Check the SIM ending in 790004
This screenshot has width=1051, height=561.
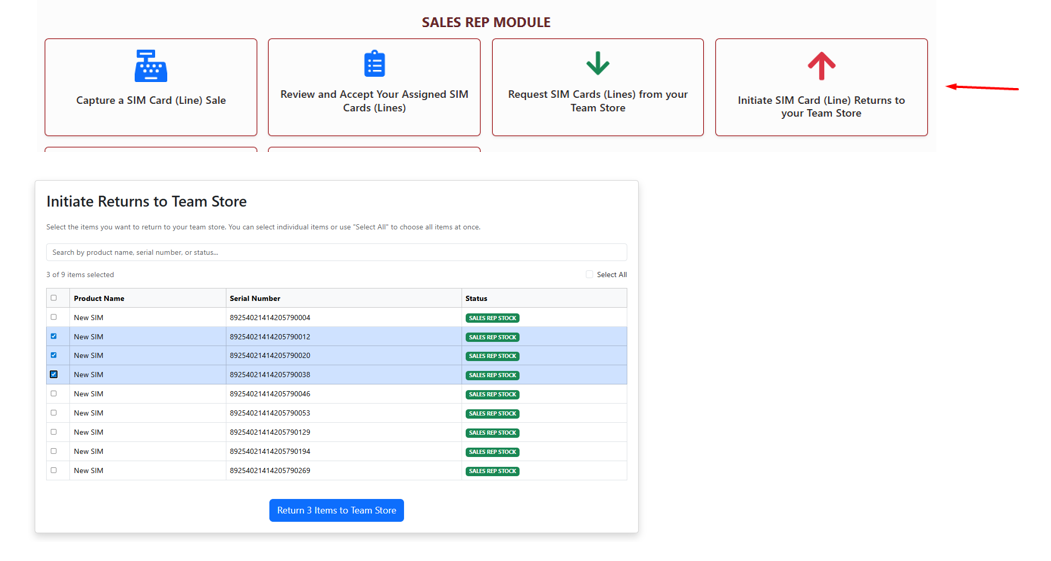[54, 317]
